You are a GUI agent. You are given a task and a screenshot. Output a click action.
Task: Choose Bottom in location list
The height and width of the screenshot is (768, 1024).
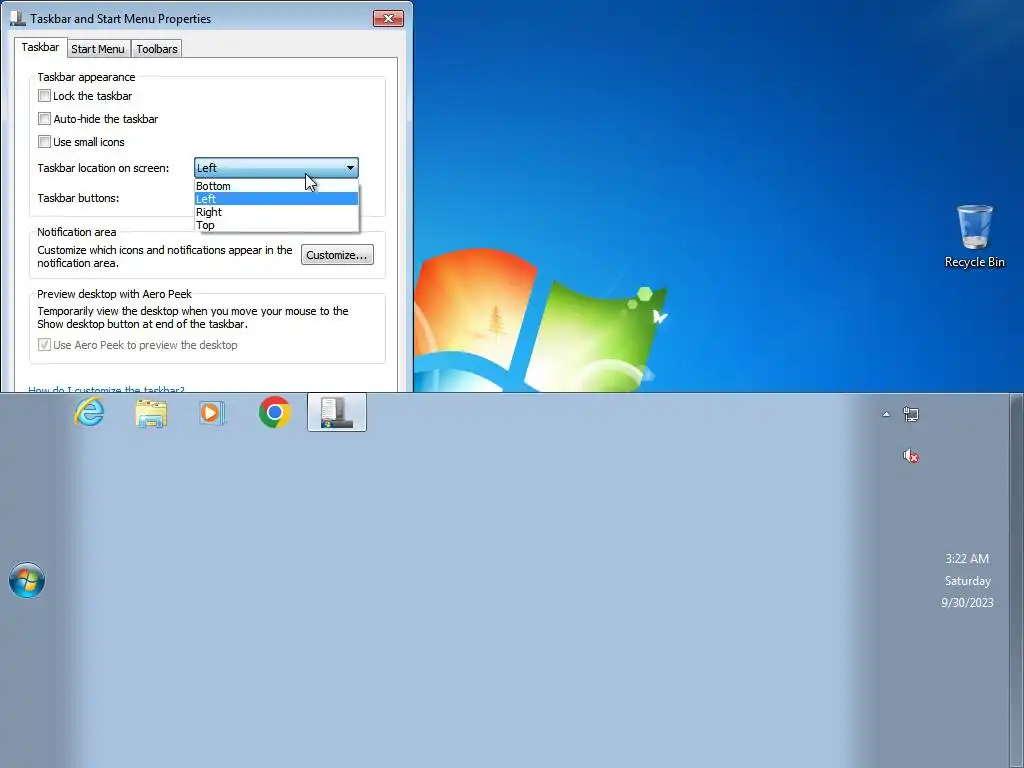276,186
